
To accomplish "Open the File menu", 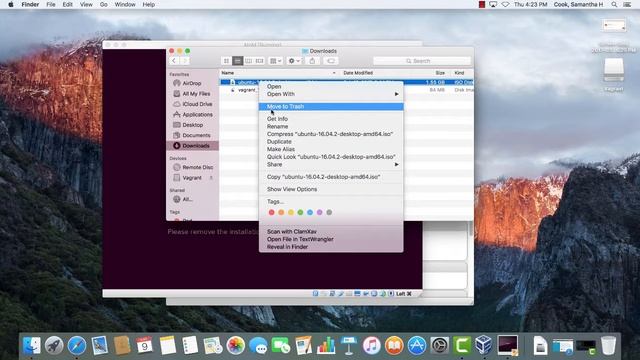I will [51, 4].
